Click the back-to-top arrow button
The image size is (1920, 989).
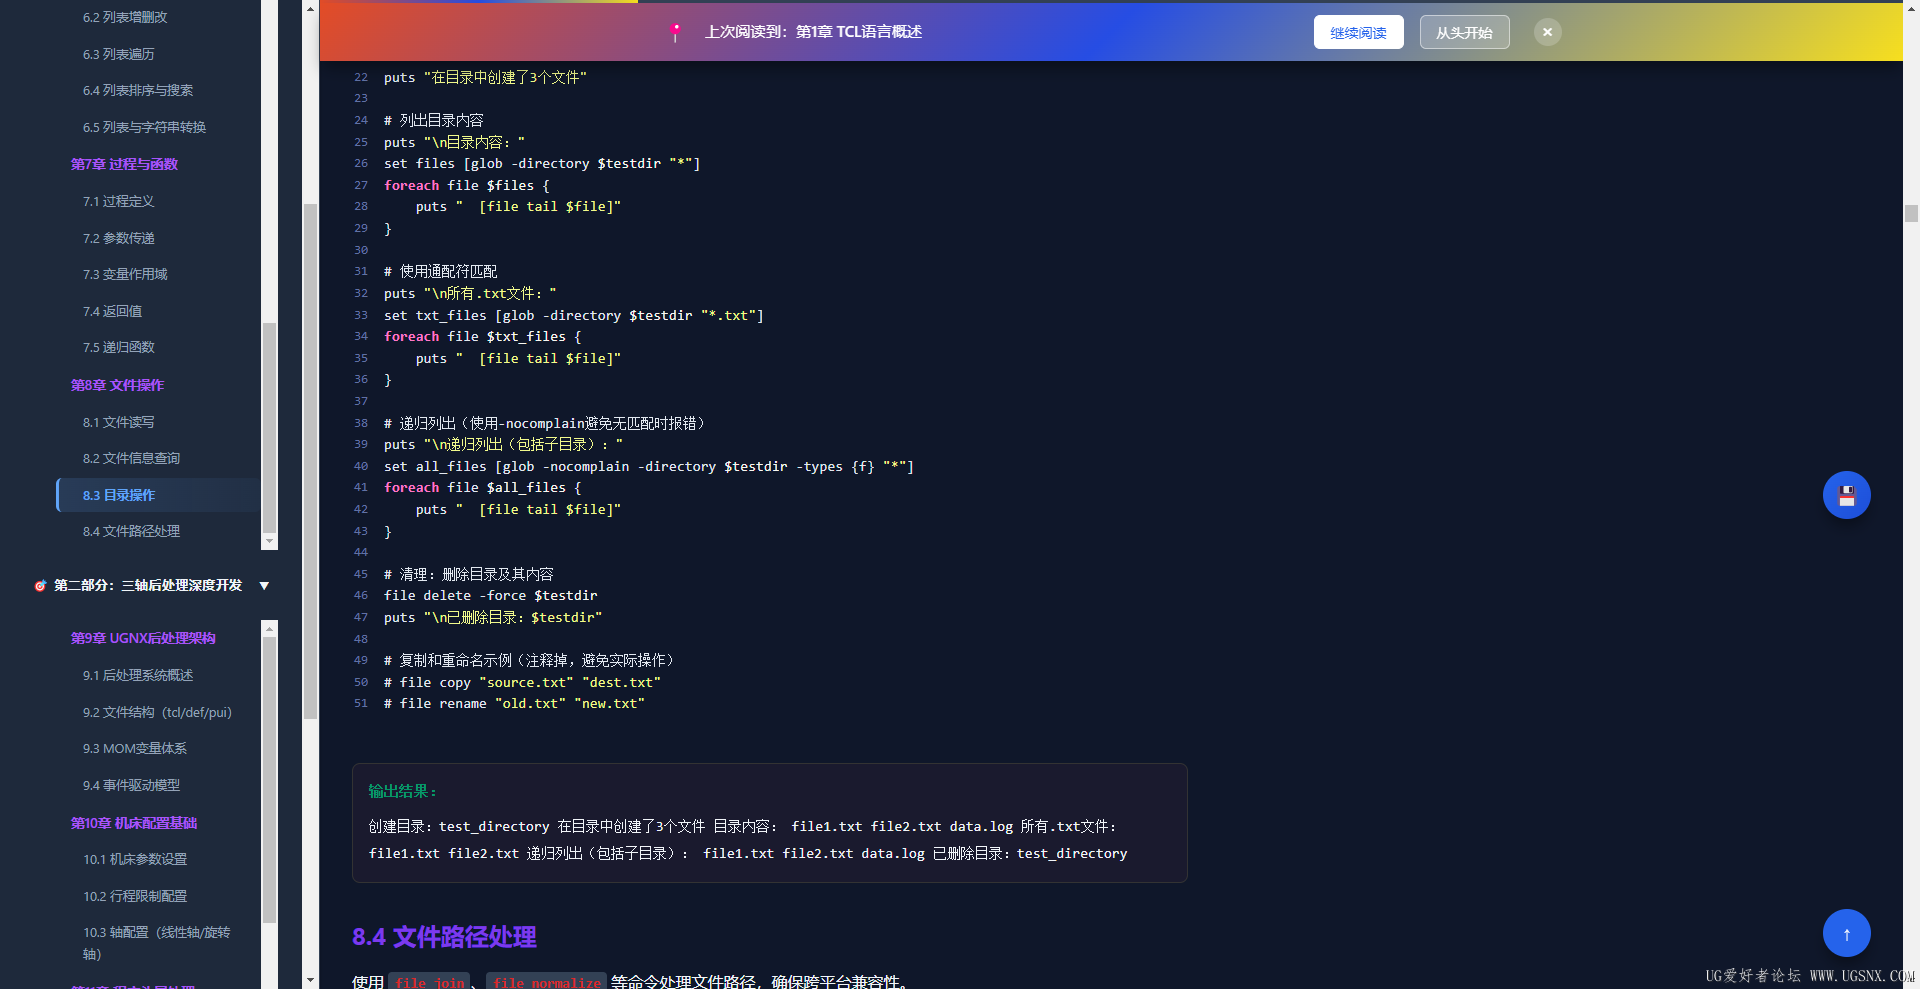1846,933
